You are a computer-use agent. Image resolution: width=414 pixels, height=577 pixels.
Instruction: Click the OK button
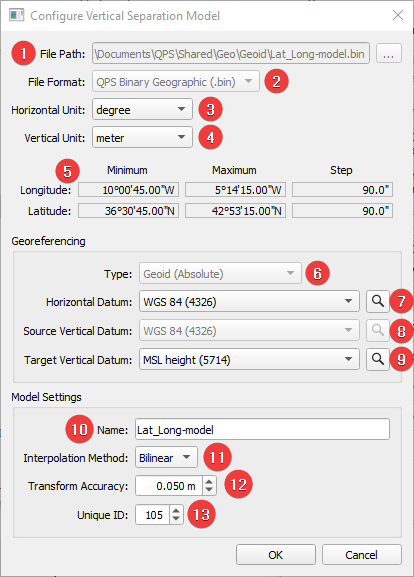tap(276, 555)
